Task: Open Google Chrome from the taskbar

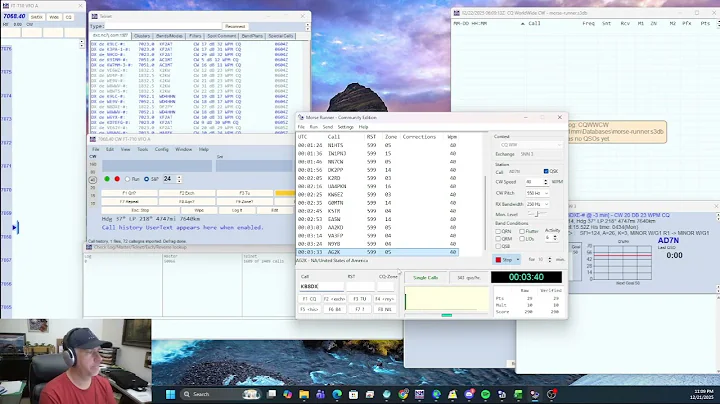Action: click(x=403, y=394)
